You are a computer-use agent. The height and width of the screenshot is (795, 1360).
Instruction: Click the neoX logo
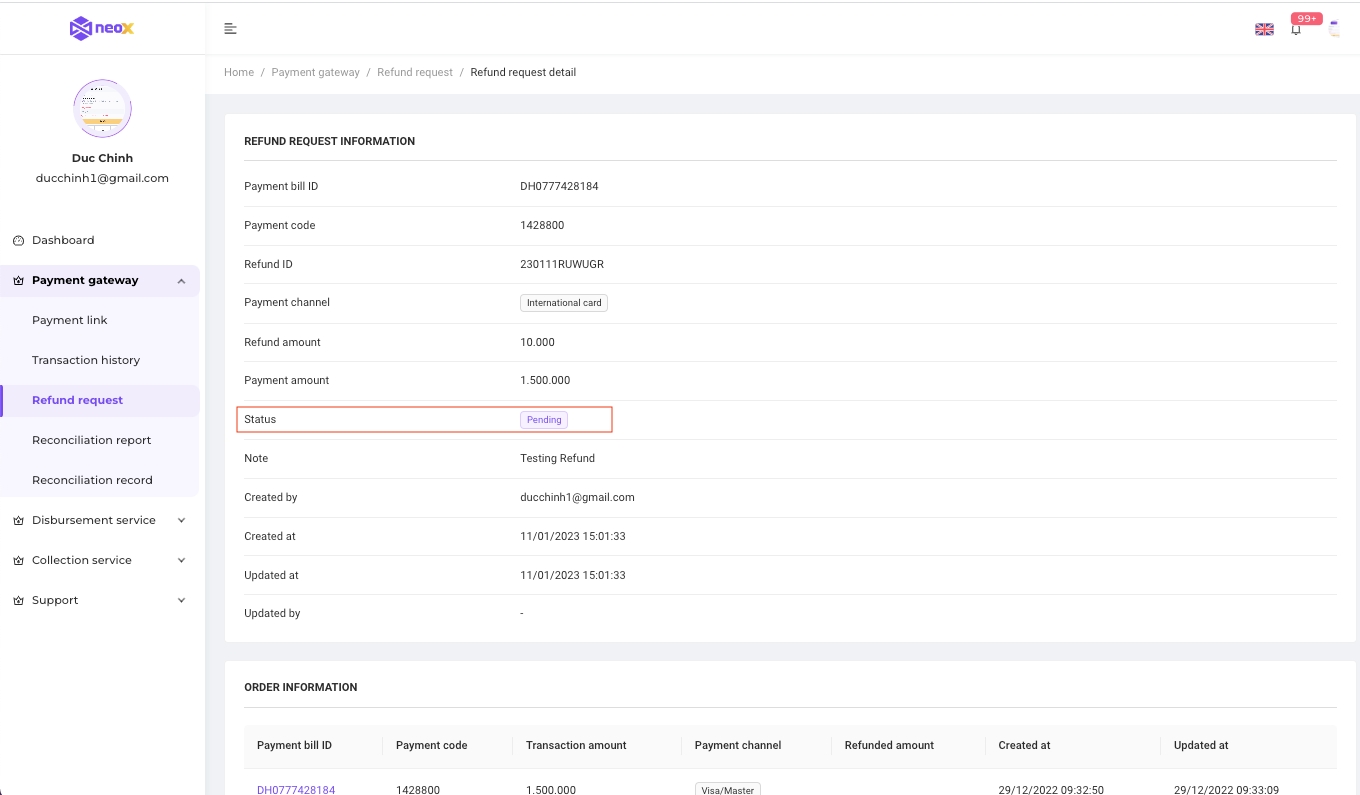pyautogui.click(x=102, y=29)
